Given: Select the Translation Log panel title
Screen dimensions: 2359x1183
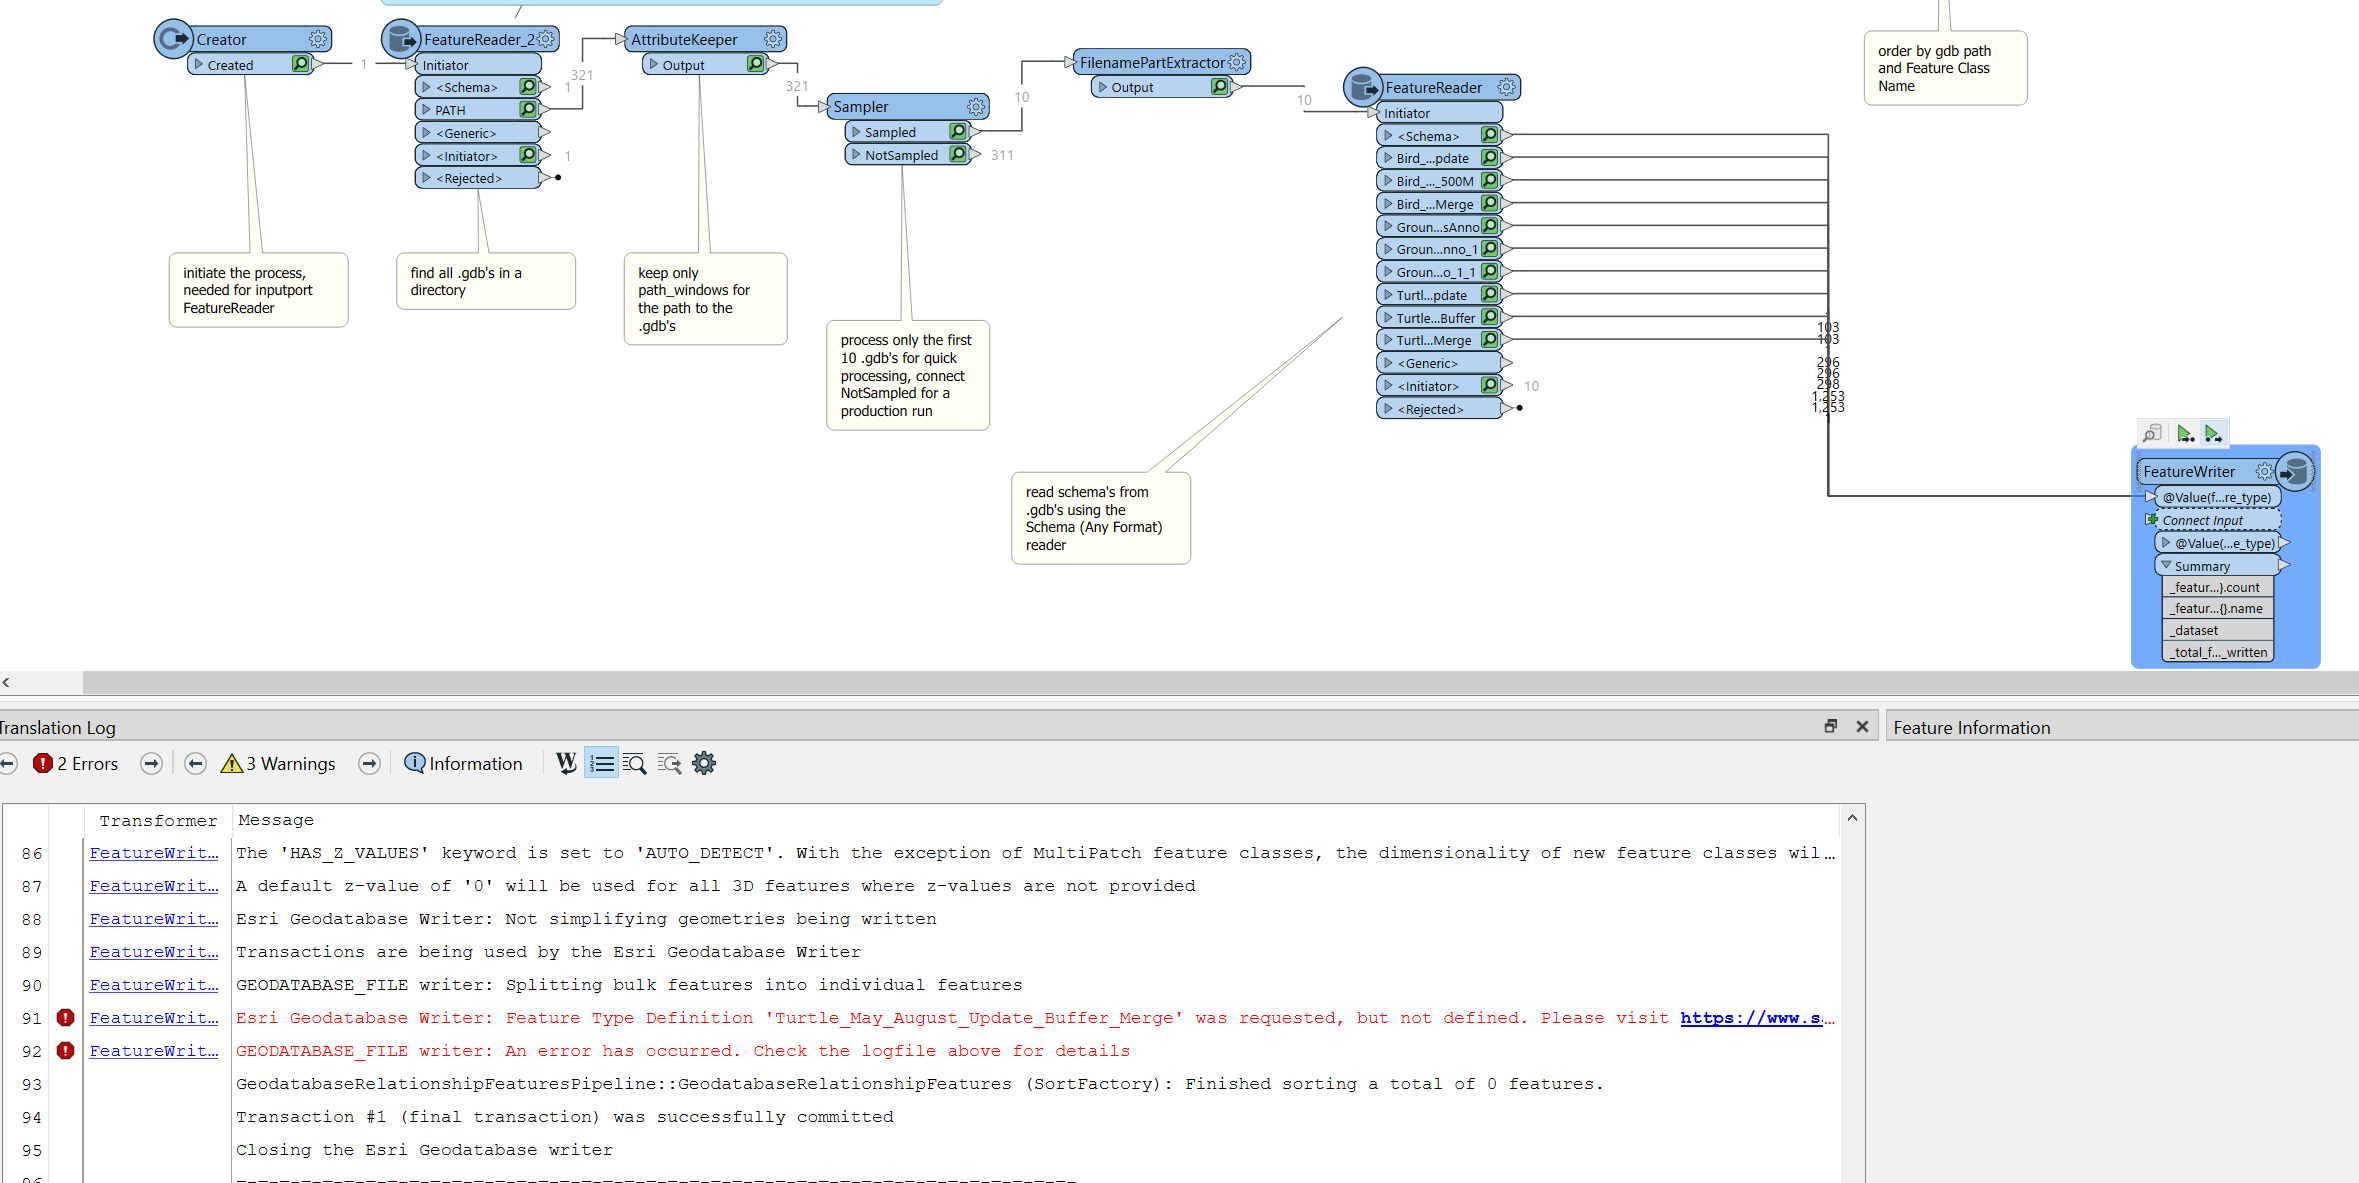Looking at the screenshot, I should pos(57,728).
